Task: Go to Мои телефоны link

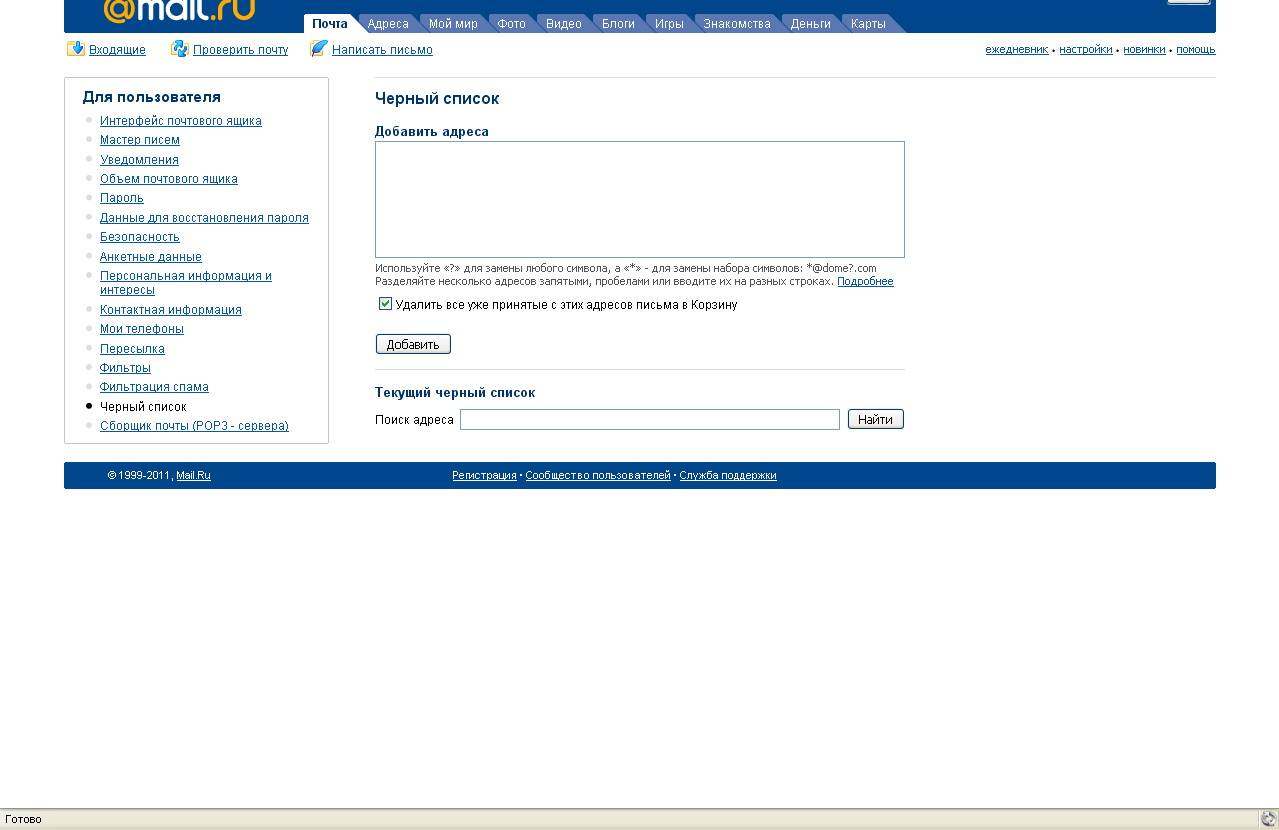Action: coord(142,329)
